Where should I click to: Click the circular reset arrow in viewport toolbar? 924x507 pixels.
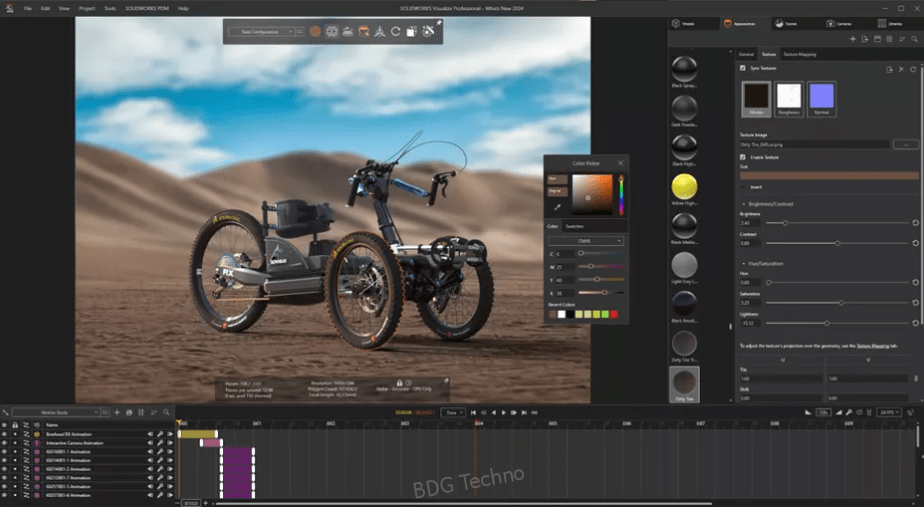tap(395, 32)
